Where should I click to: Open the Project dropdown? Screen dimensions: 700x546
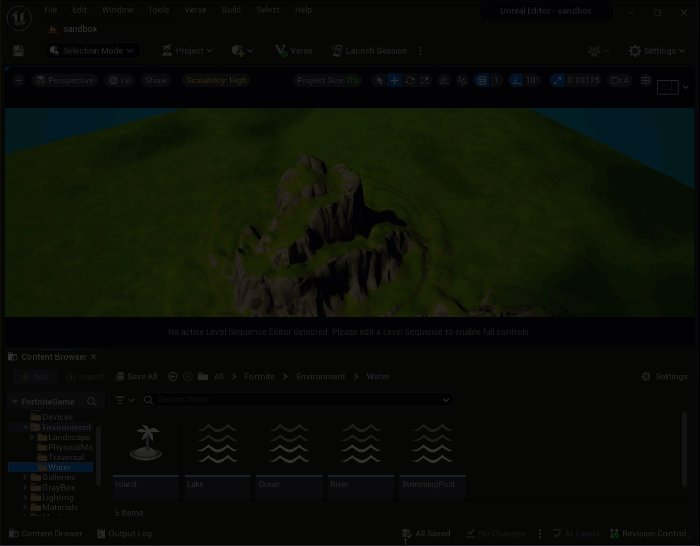[x=187, y=51]
